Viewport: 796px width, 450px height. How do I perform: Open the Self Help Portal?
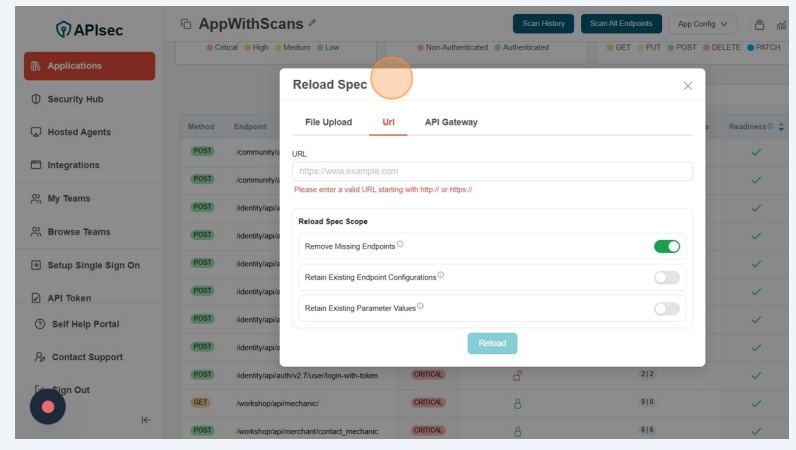click(x=85, y=324)
